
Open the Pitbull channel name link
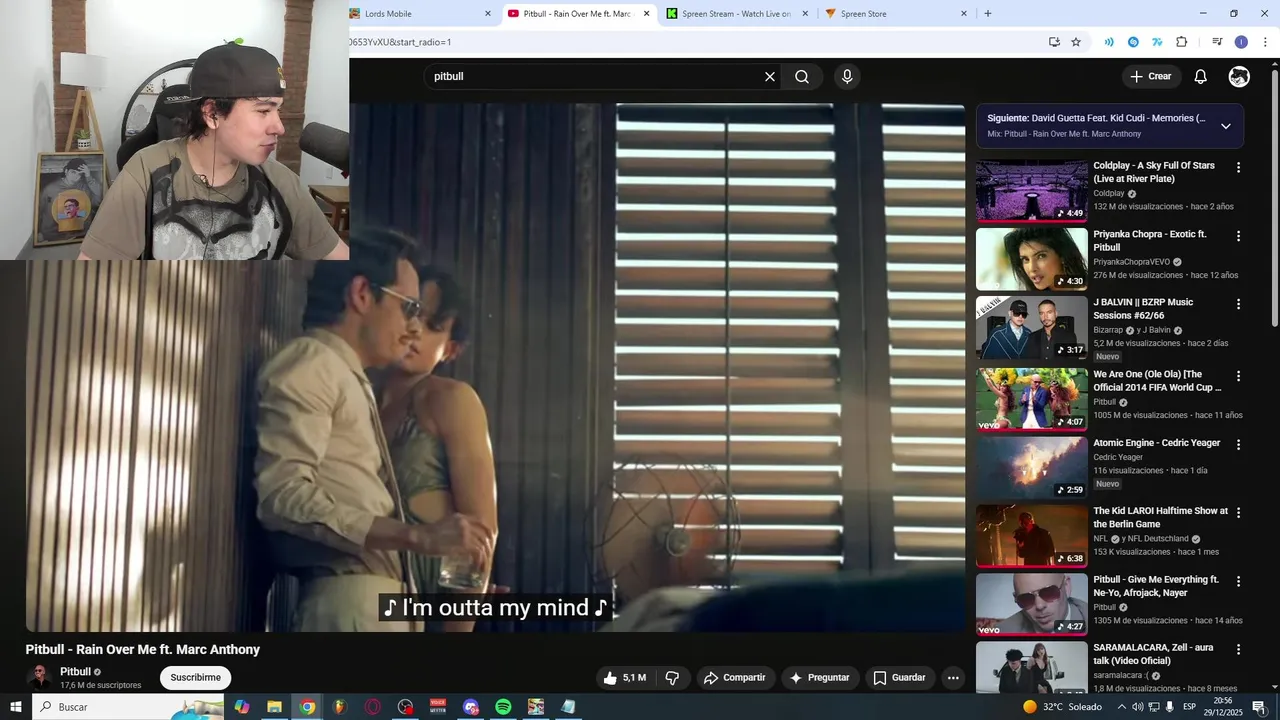click(x=75, y=672)
